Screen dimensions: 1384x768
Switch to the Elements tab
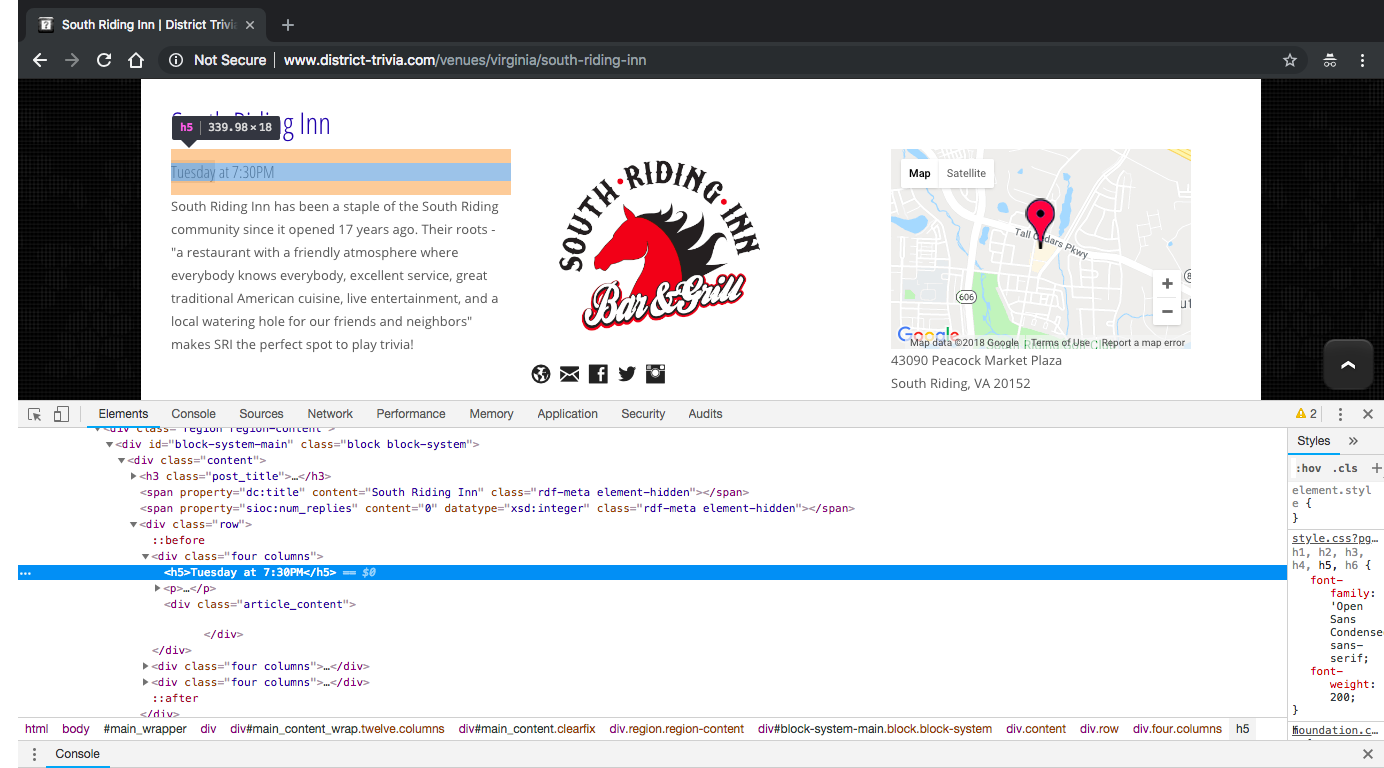tap(123, 414)
